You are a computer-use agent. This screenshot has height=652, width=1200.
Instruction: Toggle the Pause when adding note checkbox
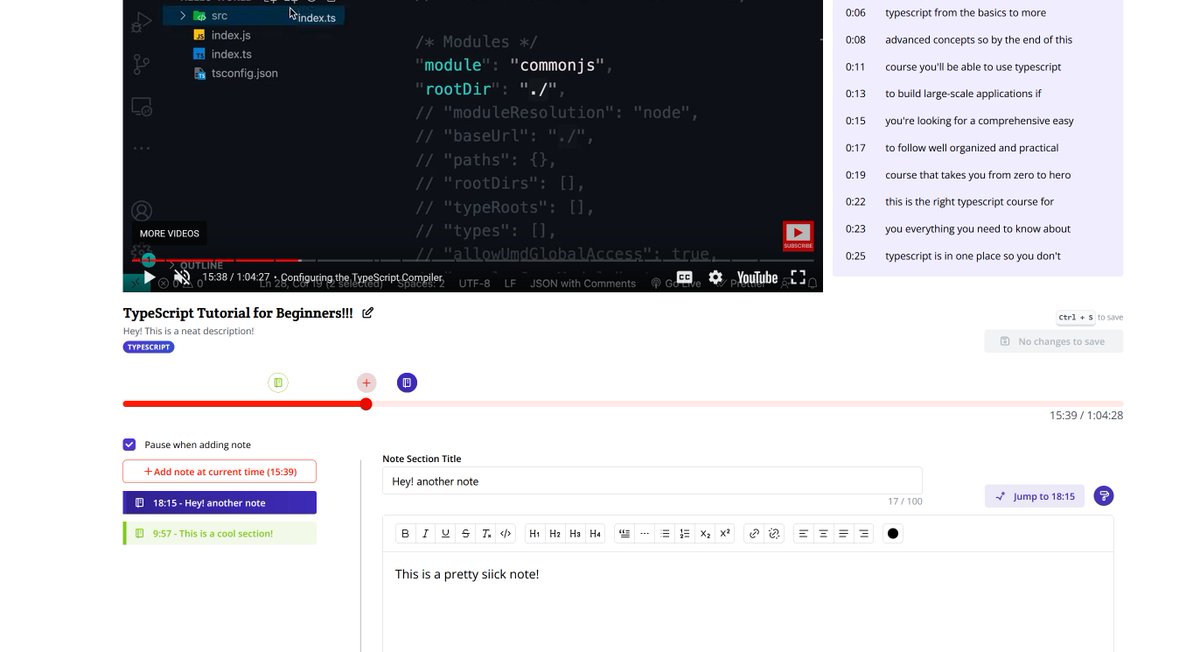pyautogui.click(x=129, y=445)
